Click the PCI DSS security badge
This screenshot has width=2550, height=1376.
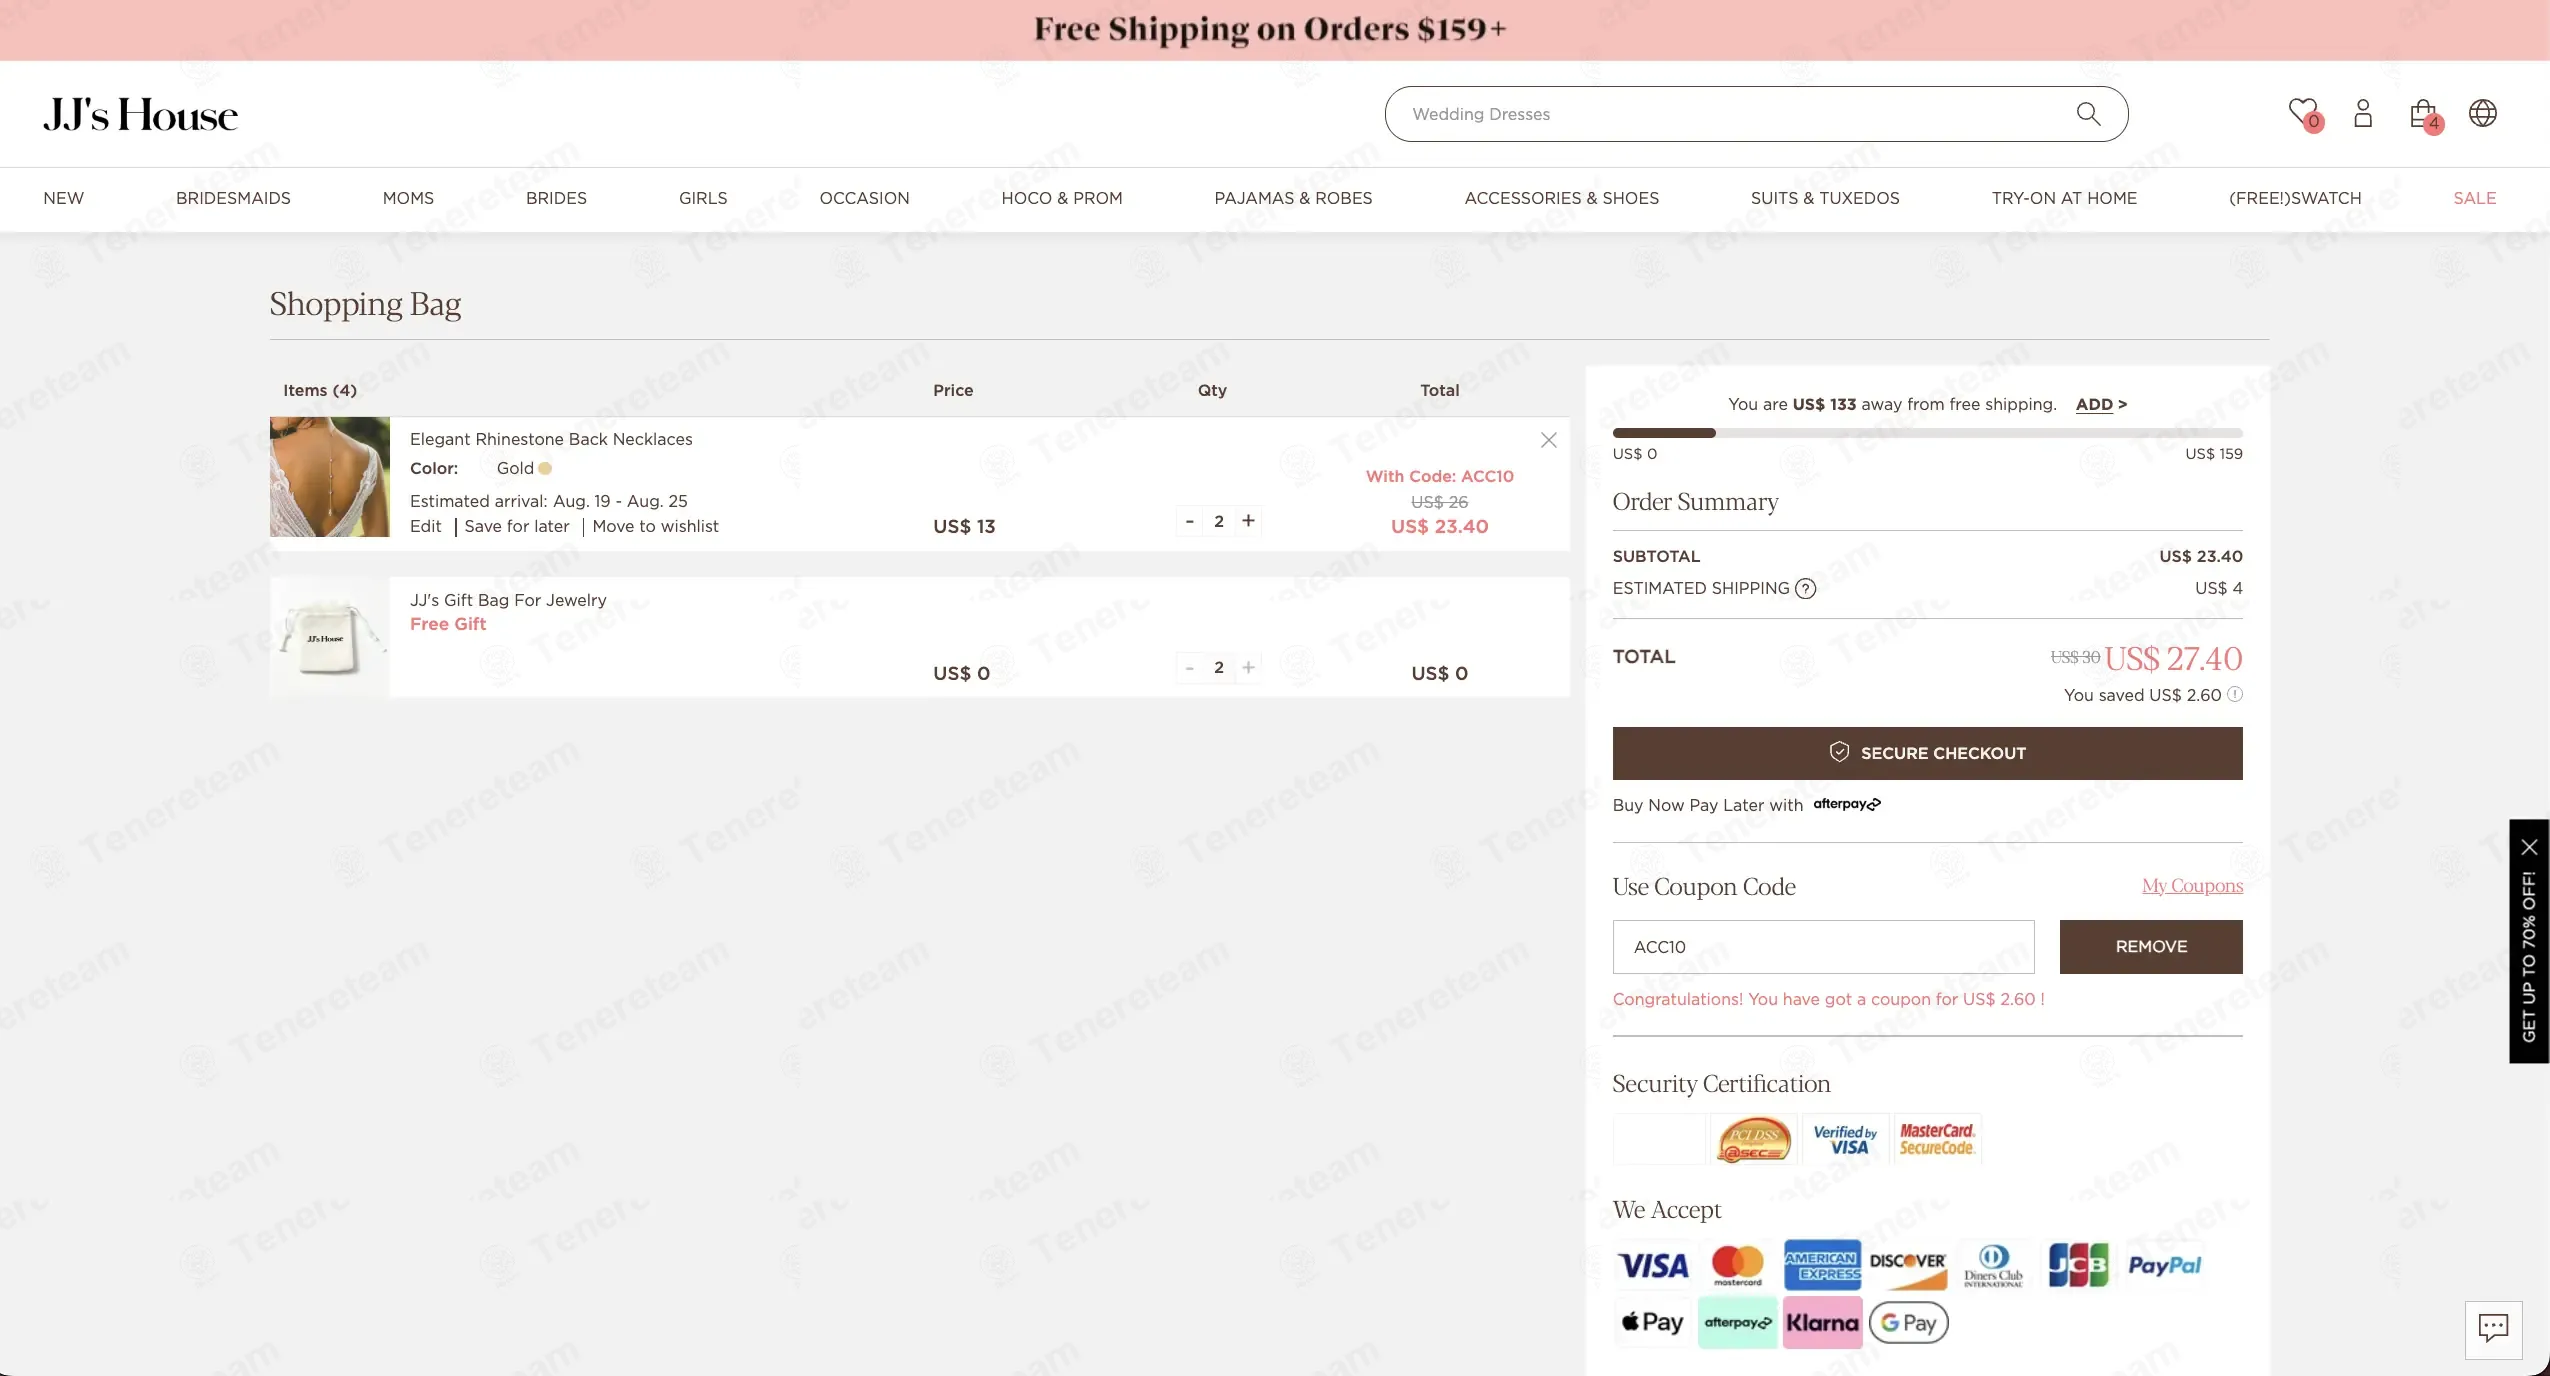[x=1754, y=1139]
